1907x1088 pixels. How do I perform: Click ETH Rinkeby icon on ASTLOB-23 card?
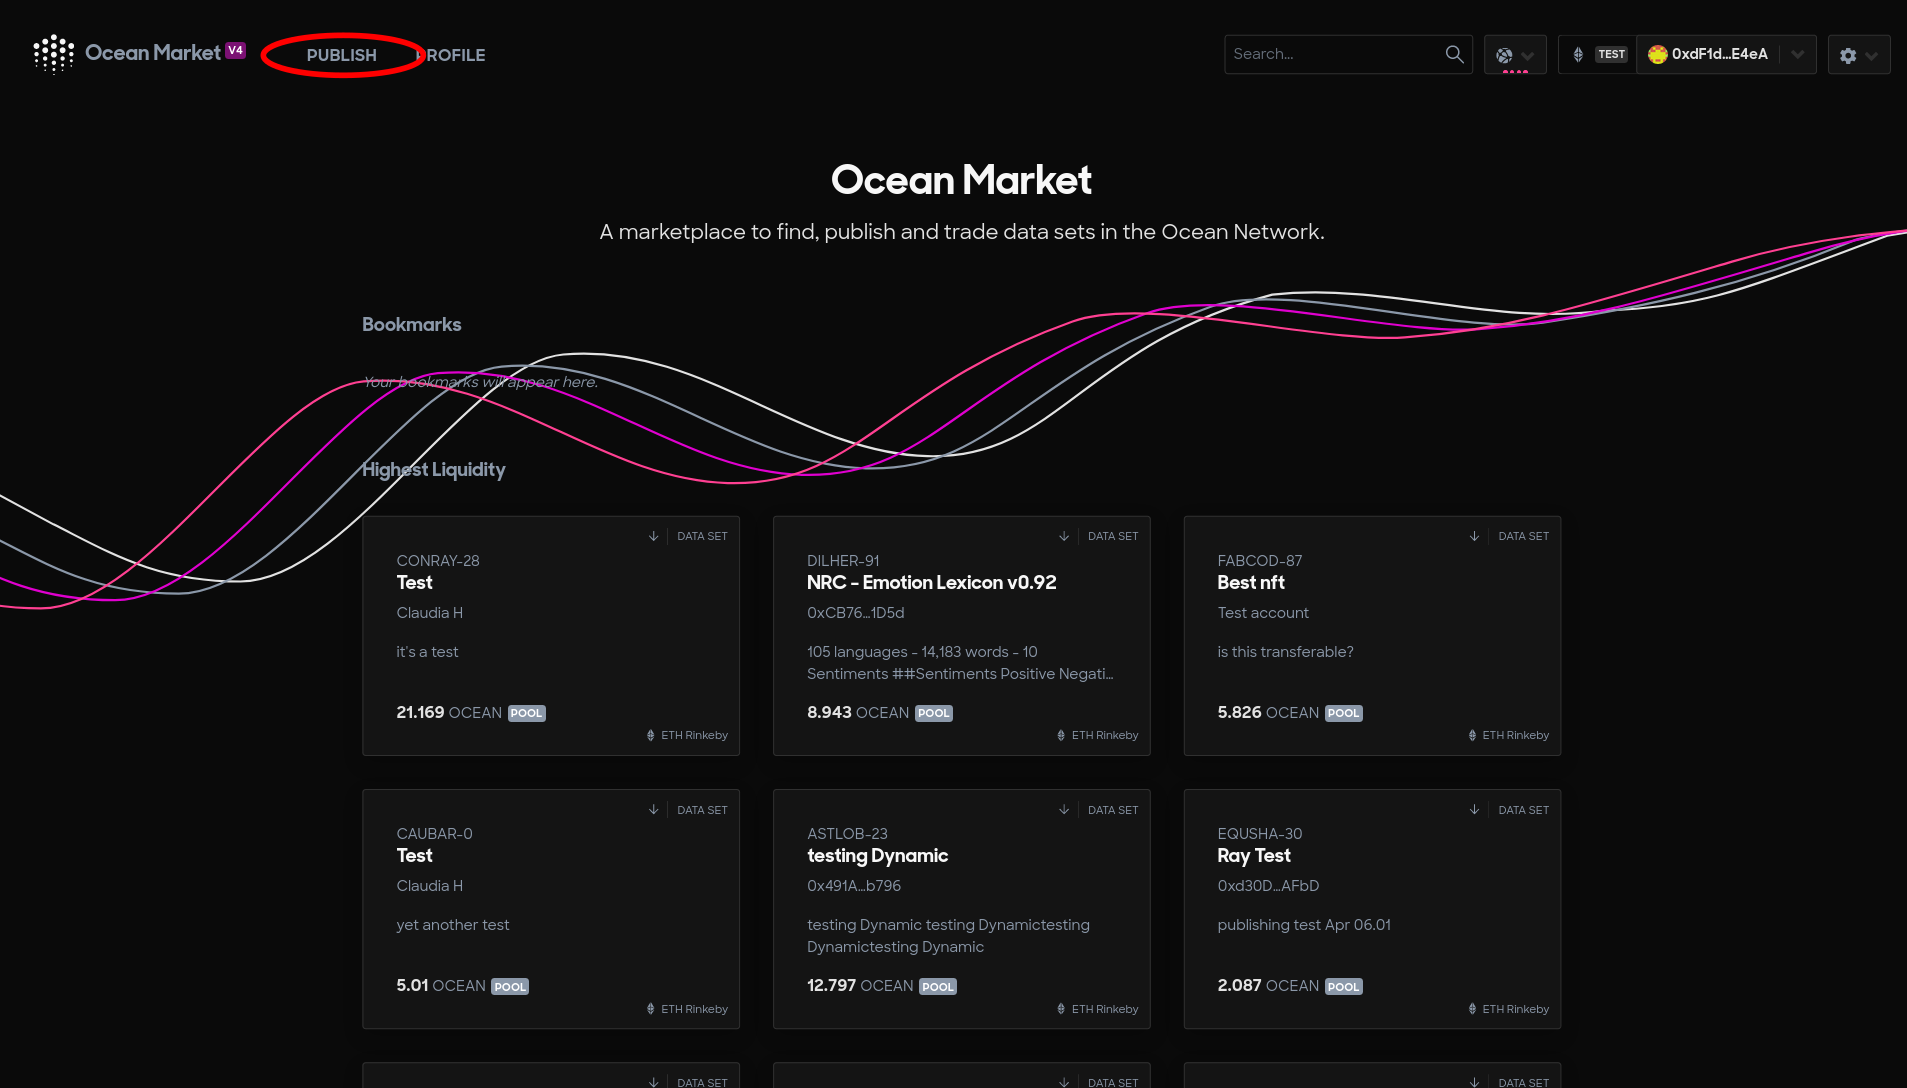coord(1061,1009)
